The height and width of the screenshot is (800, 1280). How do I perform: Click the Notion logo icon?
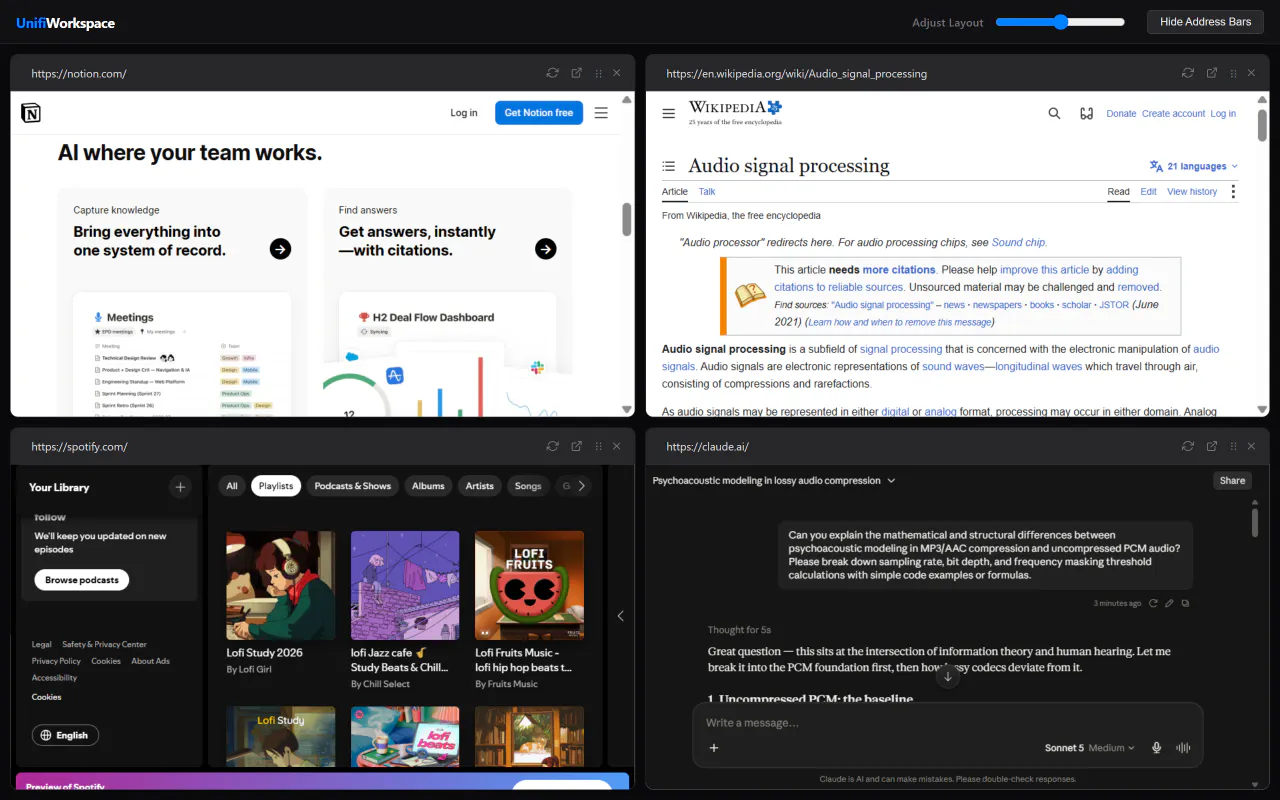tap(31, 113)
